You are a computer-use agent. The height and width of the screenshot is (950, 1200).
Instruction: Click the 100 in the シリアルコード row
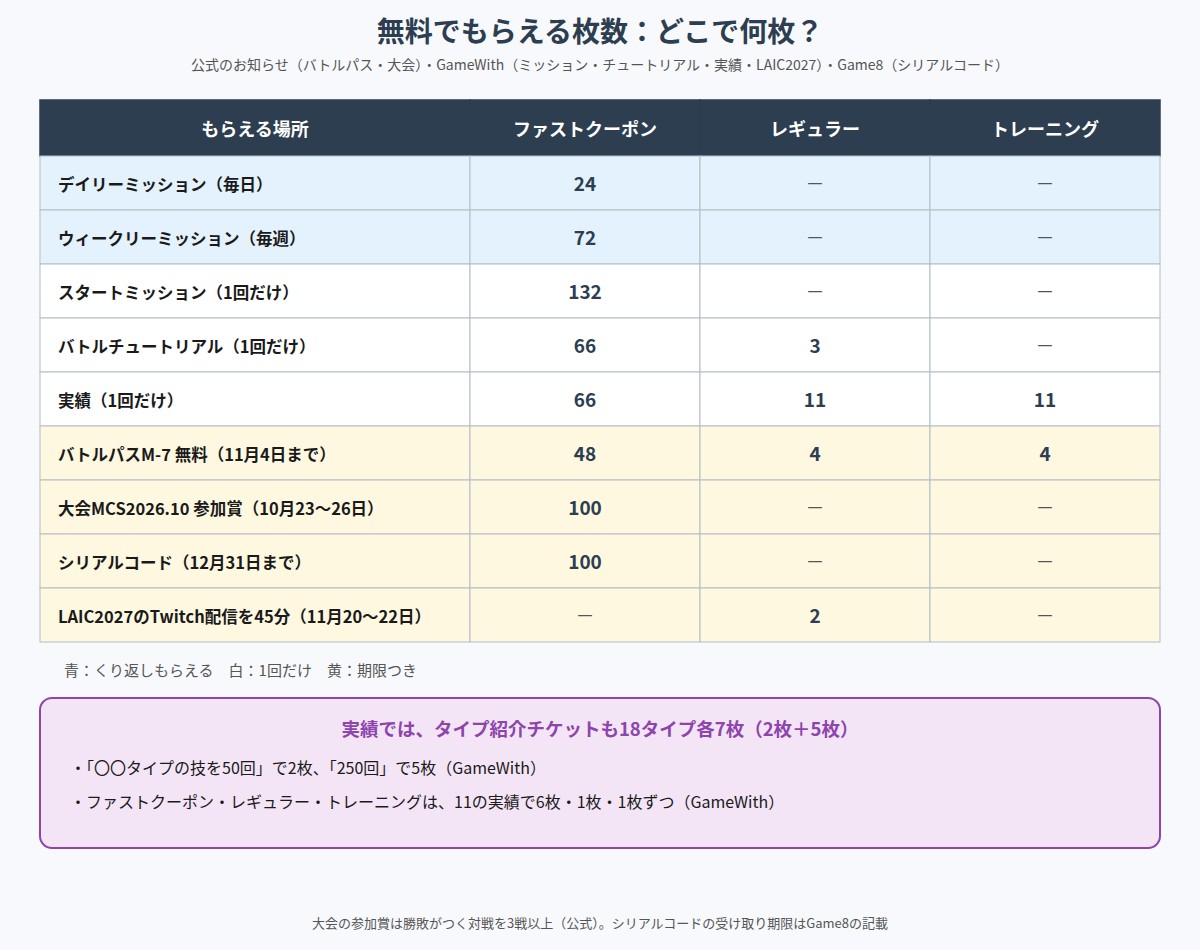pyautogui.click(x=585, y=562)
